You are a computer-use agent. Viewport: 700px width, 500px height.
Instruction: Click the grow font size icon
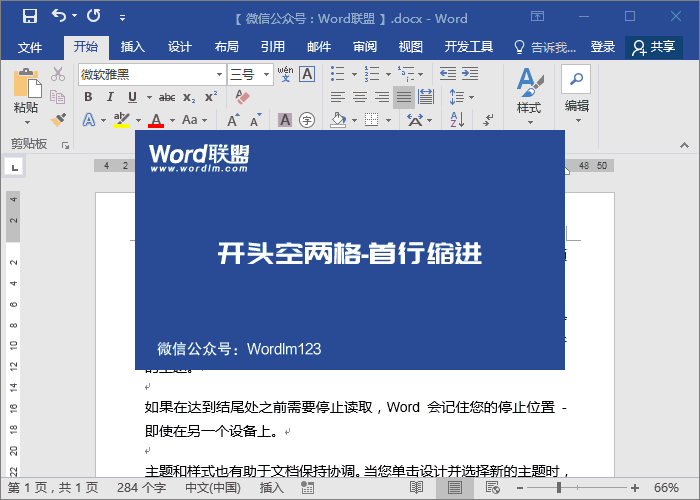coord(233,120)
